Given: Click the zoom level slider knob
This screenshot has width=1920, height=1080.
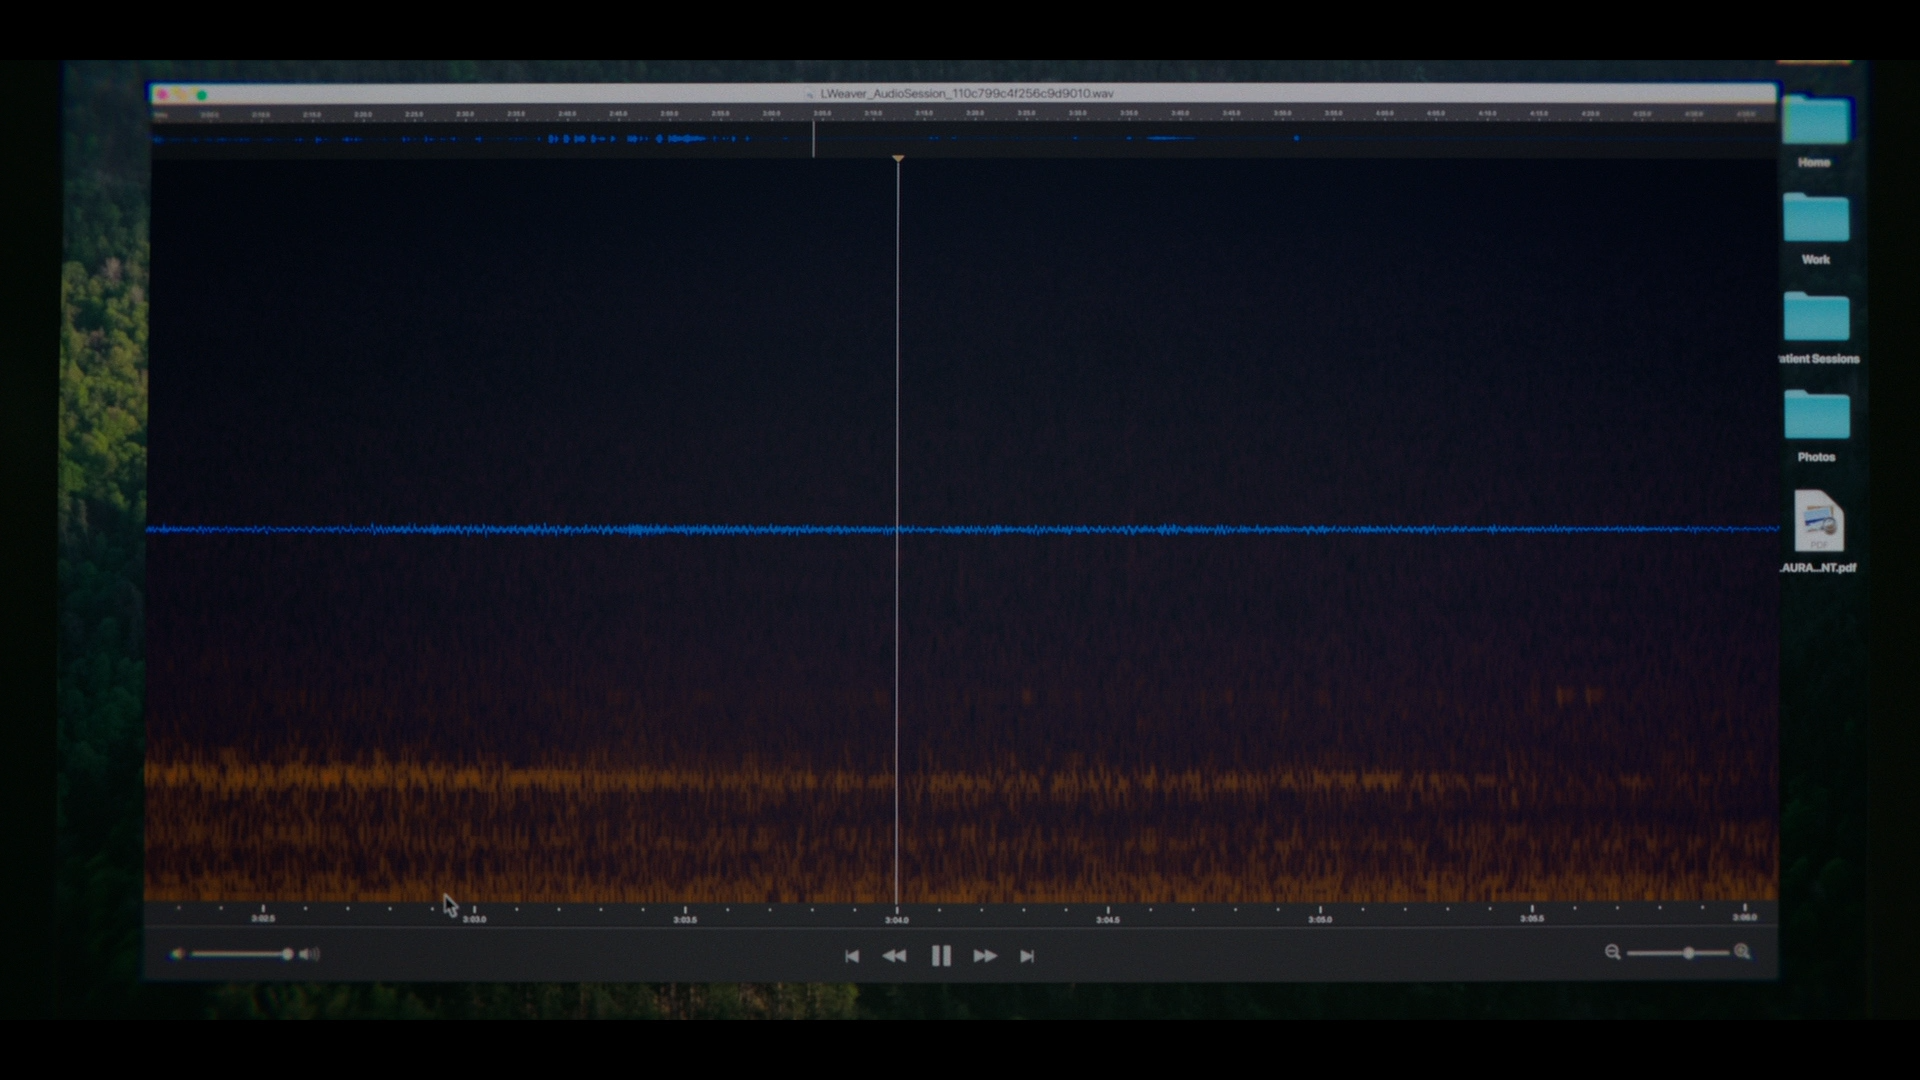Looking at the screenshot, I should (1689, 953).
